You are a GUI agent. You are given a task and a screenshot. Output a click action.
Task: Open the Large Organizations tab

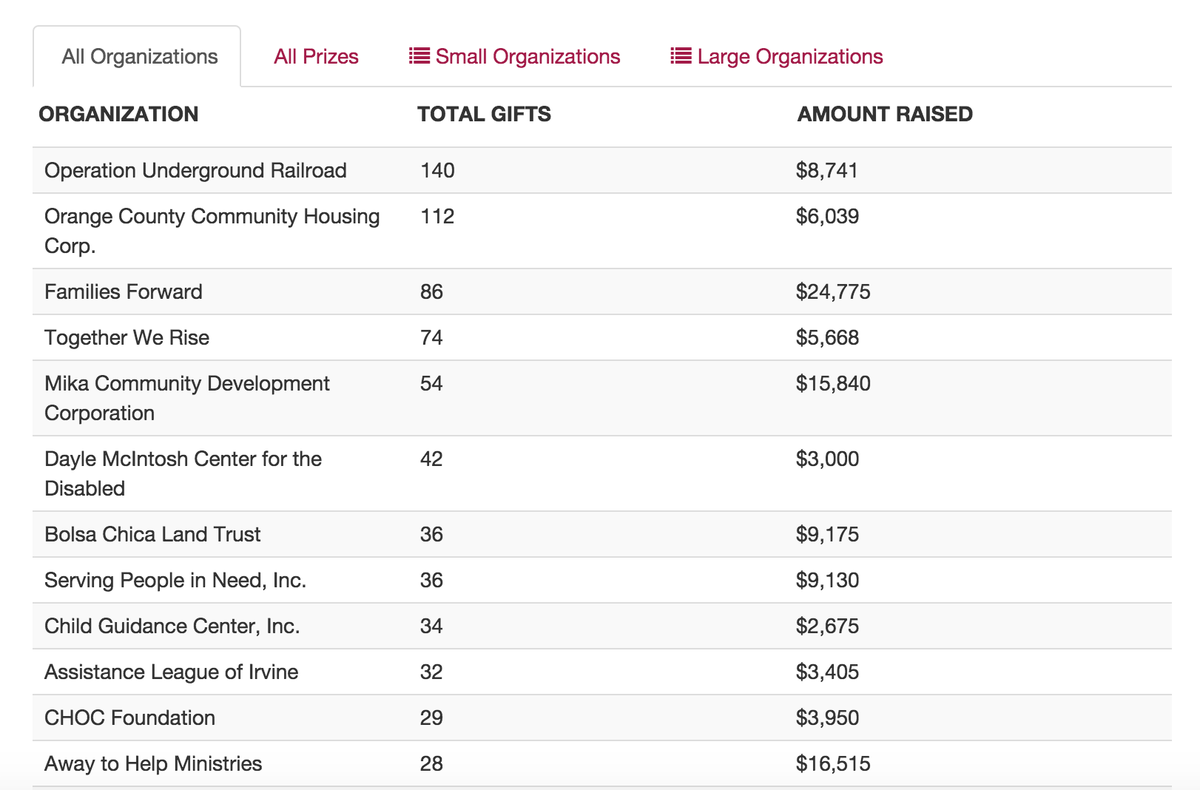coord(777,57)
